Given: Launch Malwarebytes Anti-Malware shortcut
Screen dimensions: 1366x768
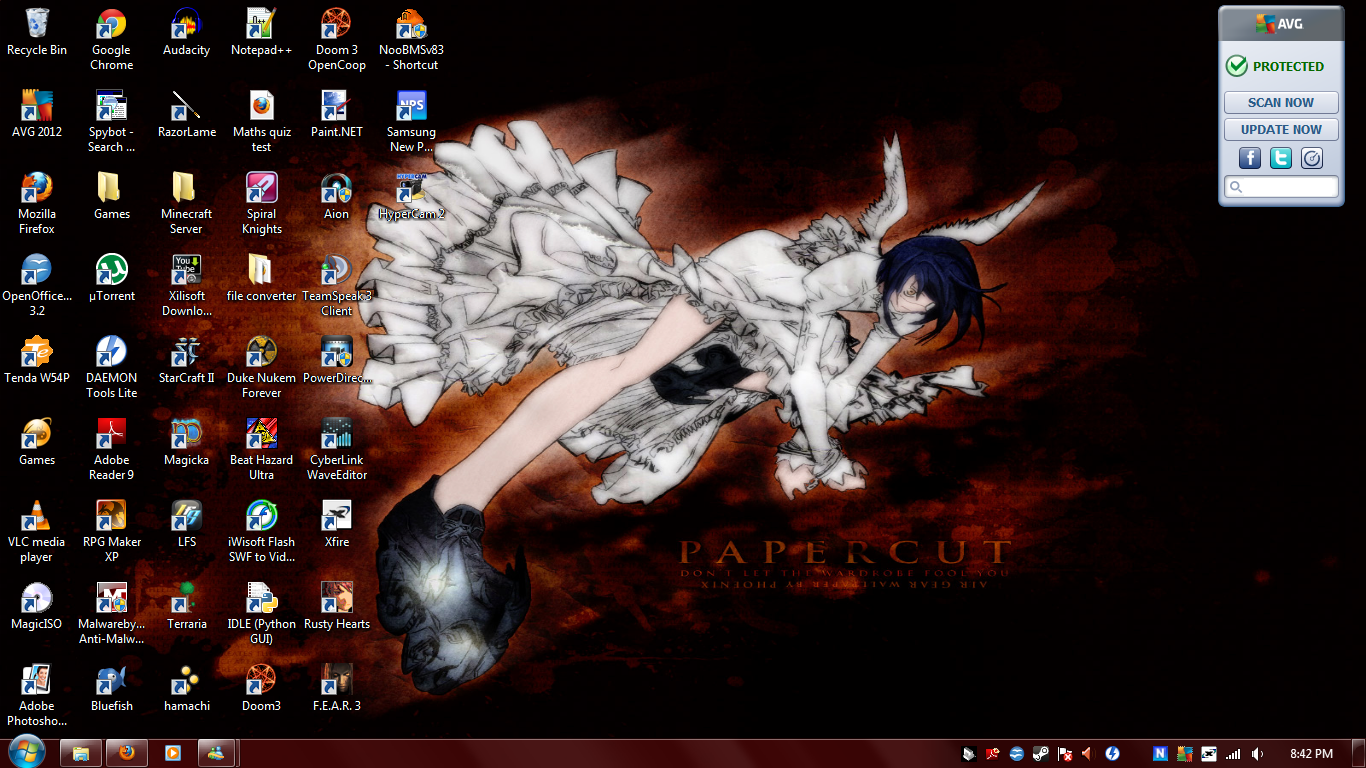Looking at the screenshot, I should click(x=111, y=614).
